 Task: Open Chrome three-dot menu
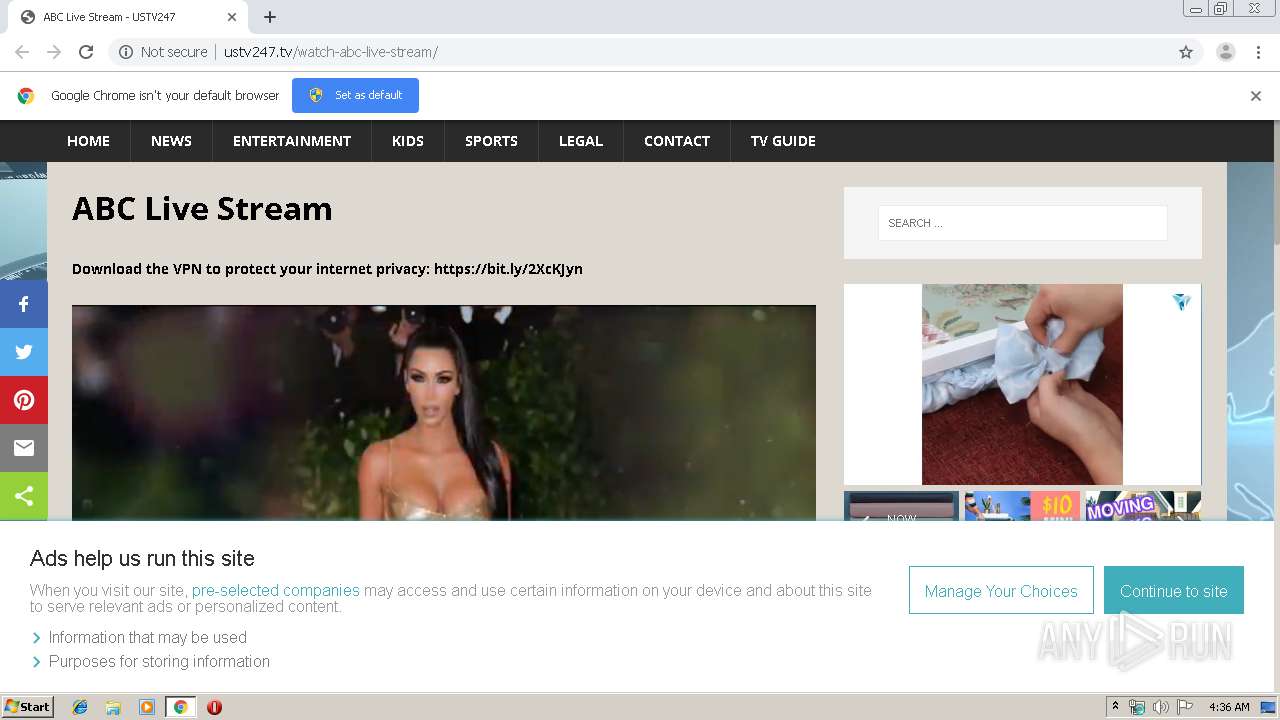(x=1258, y=52)
